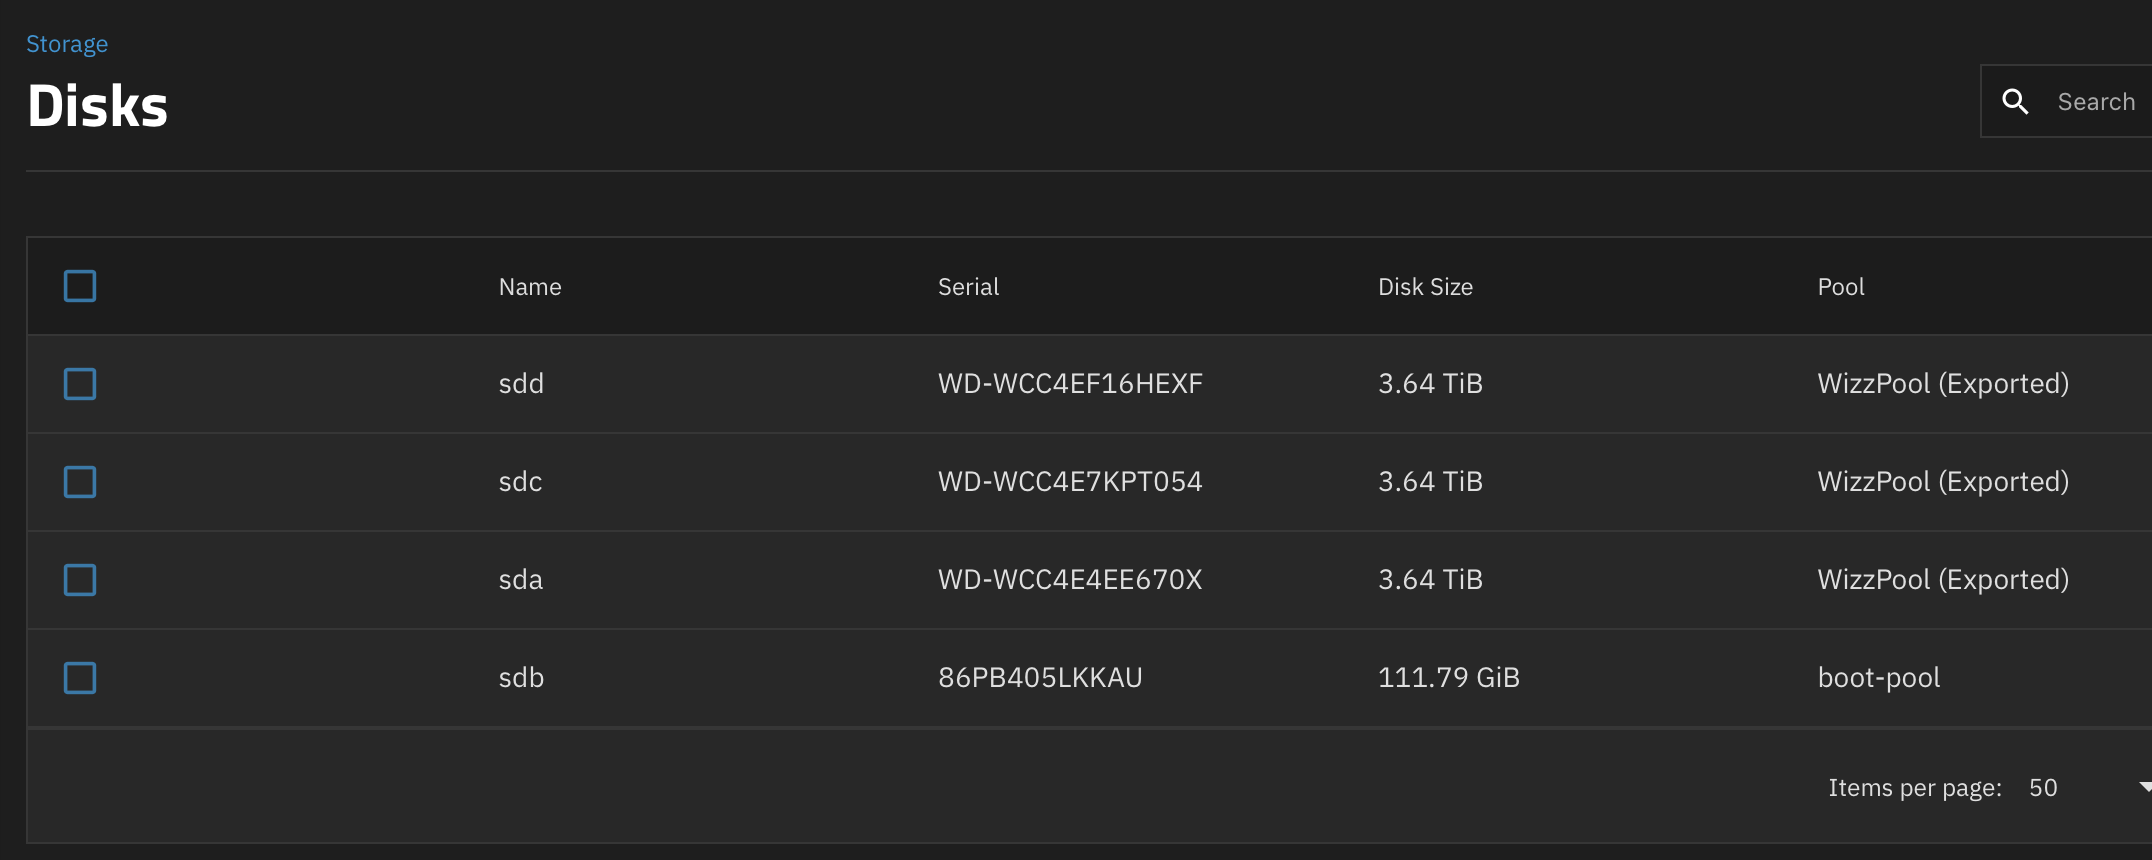Check the box for disk sdc
This screenshot has width=2152, height=860.
[x=80, y=482]
